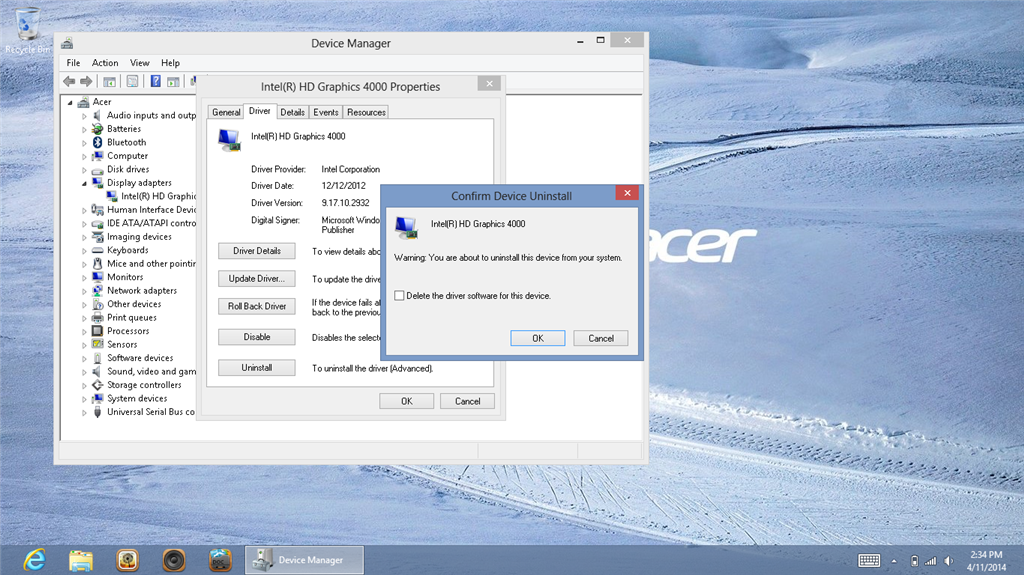Close the Confirm Device Uninstall dialog
This screenshot has height=575, width=1024.
click(627, 193)
